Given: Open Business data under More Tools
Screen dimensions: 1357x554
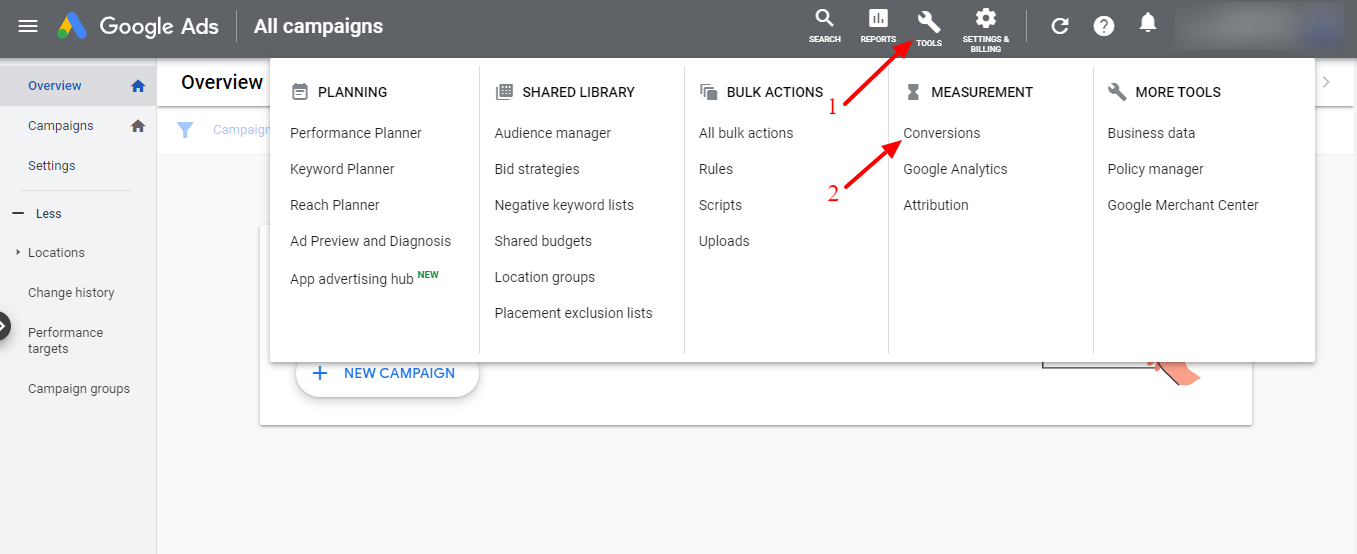Looking at the screenshot, I should pos(1151,133).
